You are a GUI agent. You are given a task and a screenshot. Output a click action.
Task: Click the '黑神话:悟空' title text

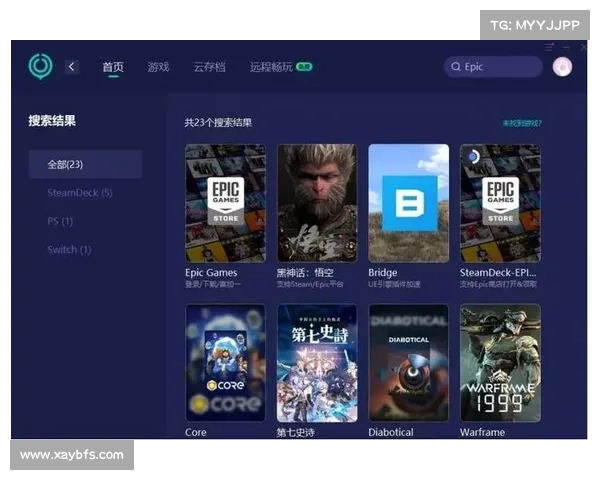click(305, 273)
